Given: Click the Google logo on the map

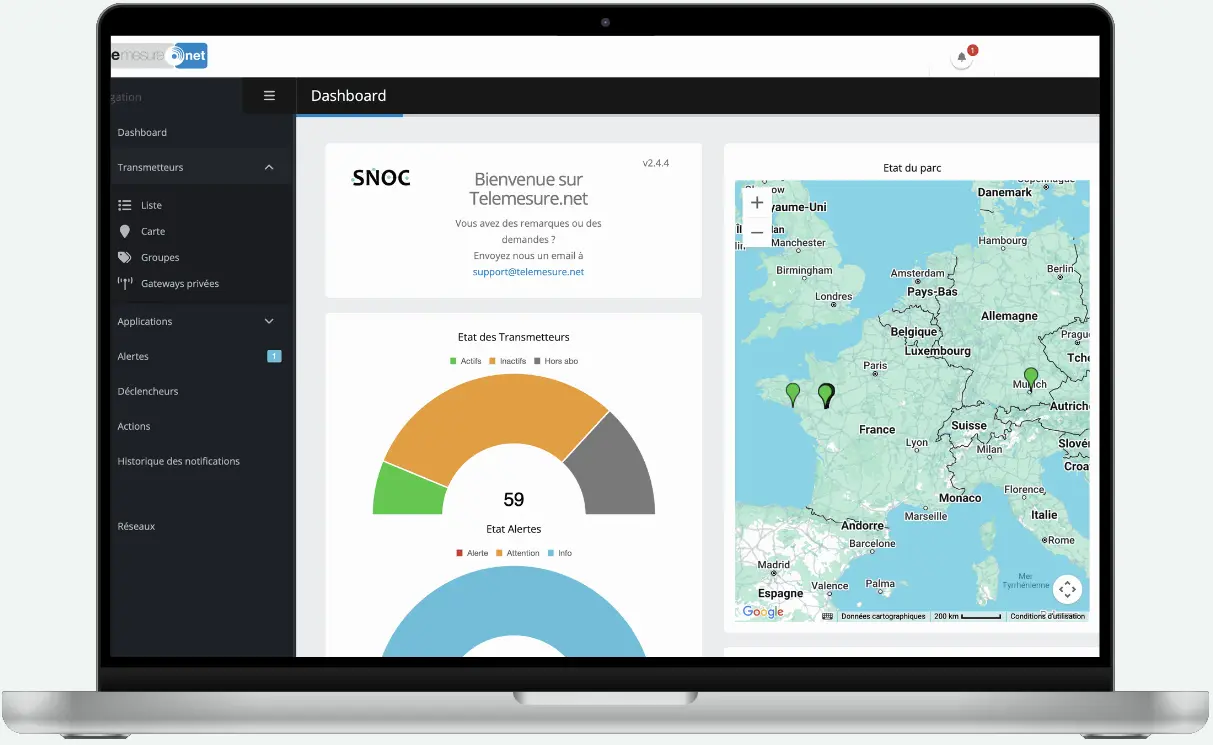Looking at the screenshot, I should (x=763, y=612).
